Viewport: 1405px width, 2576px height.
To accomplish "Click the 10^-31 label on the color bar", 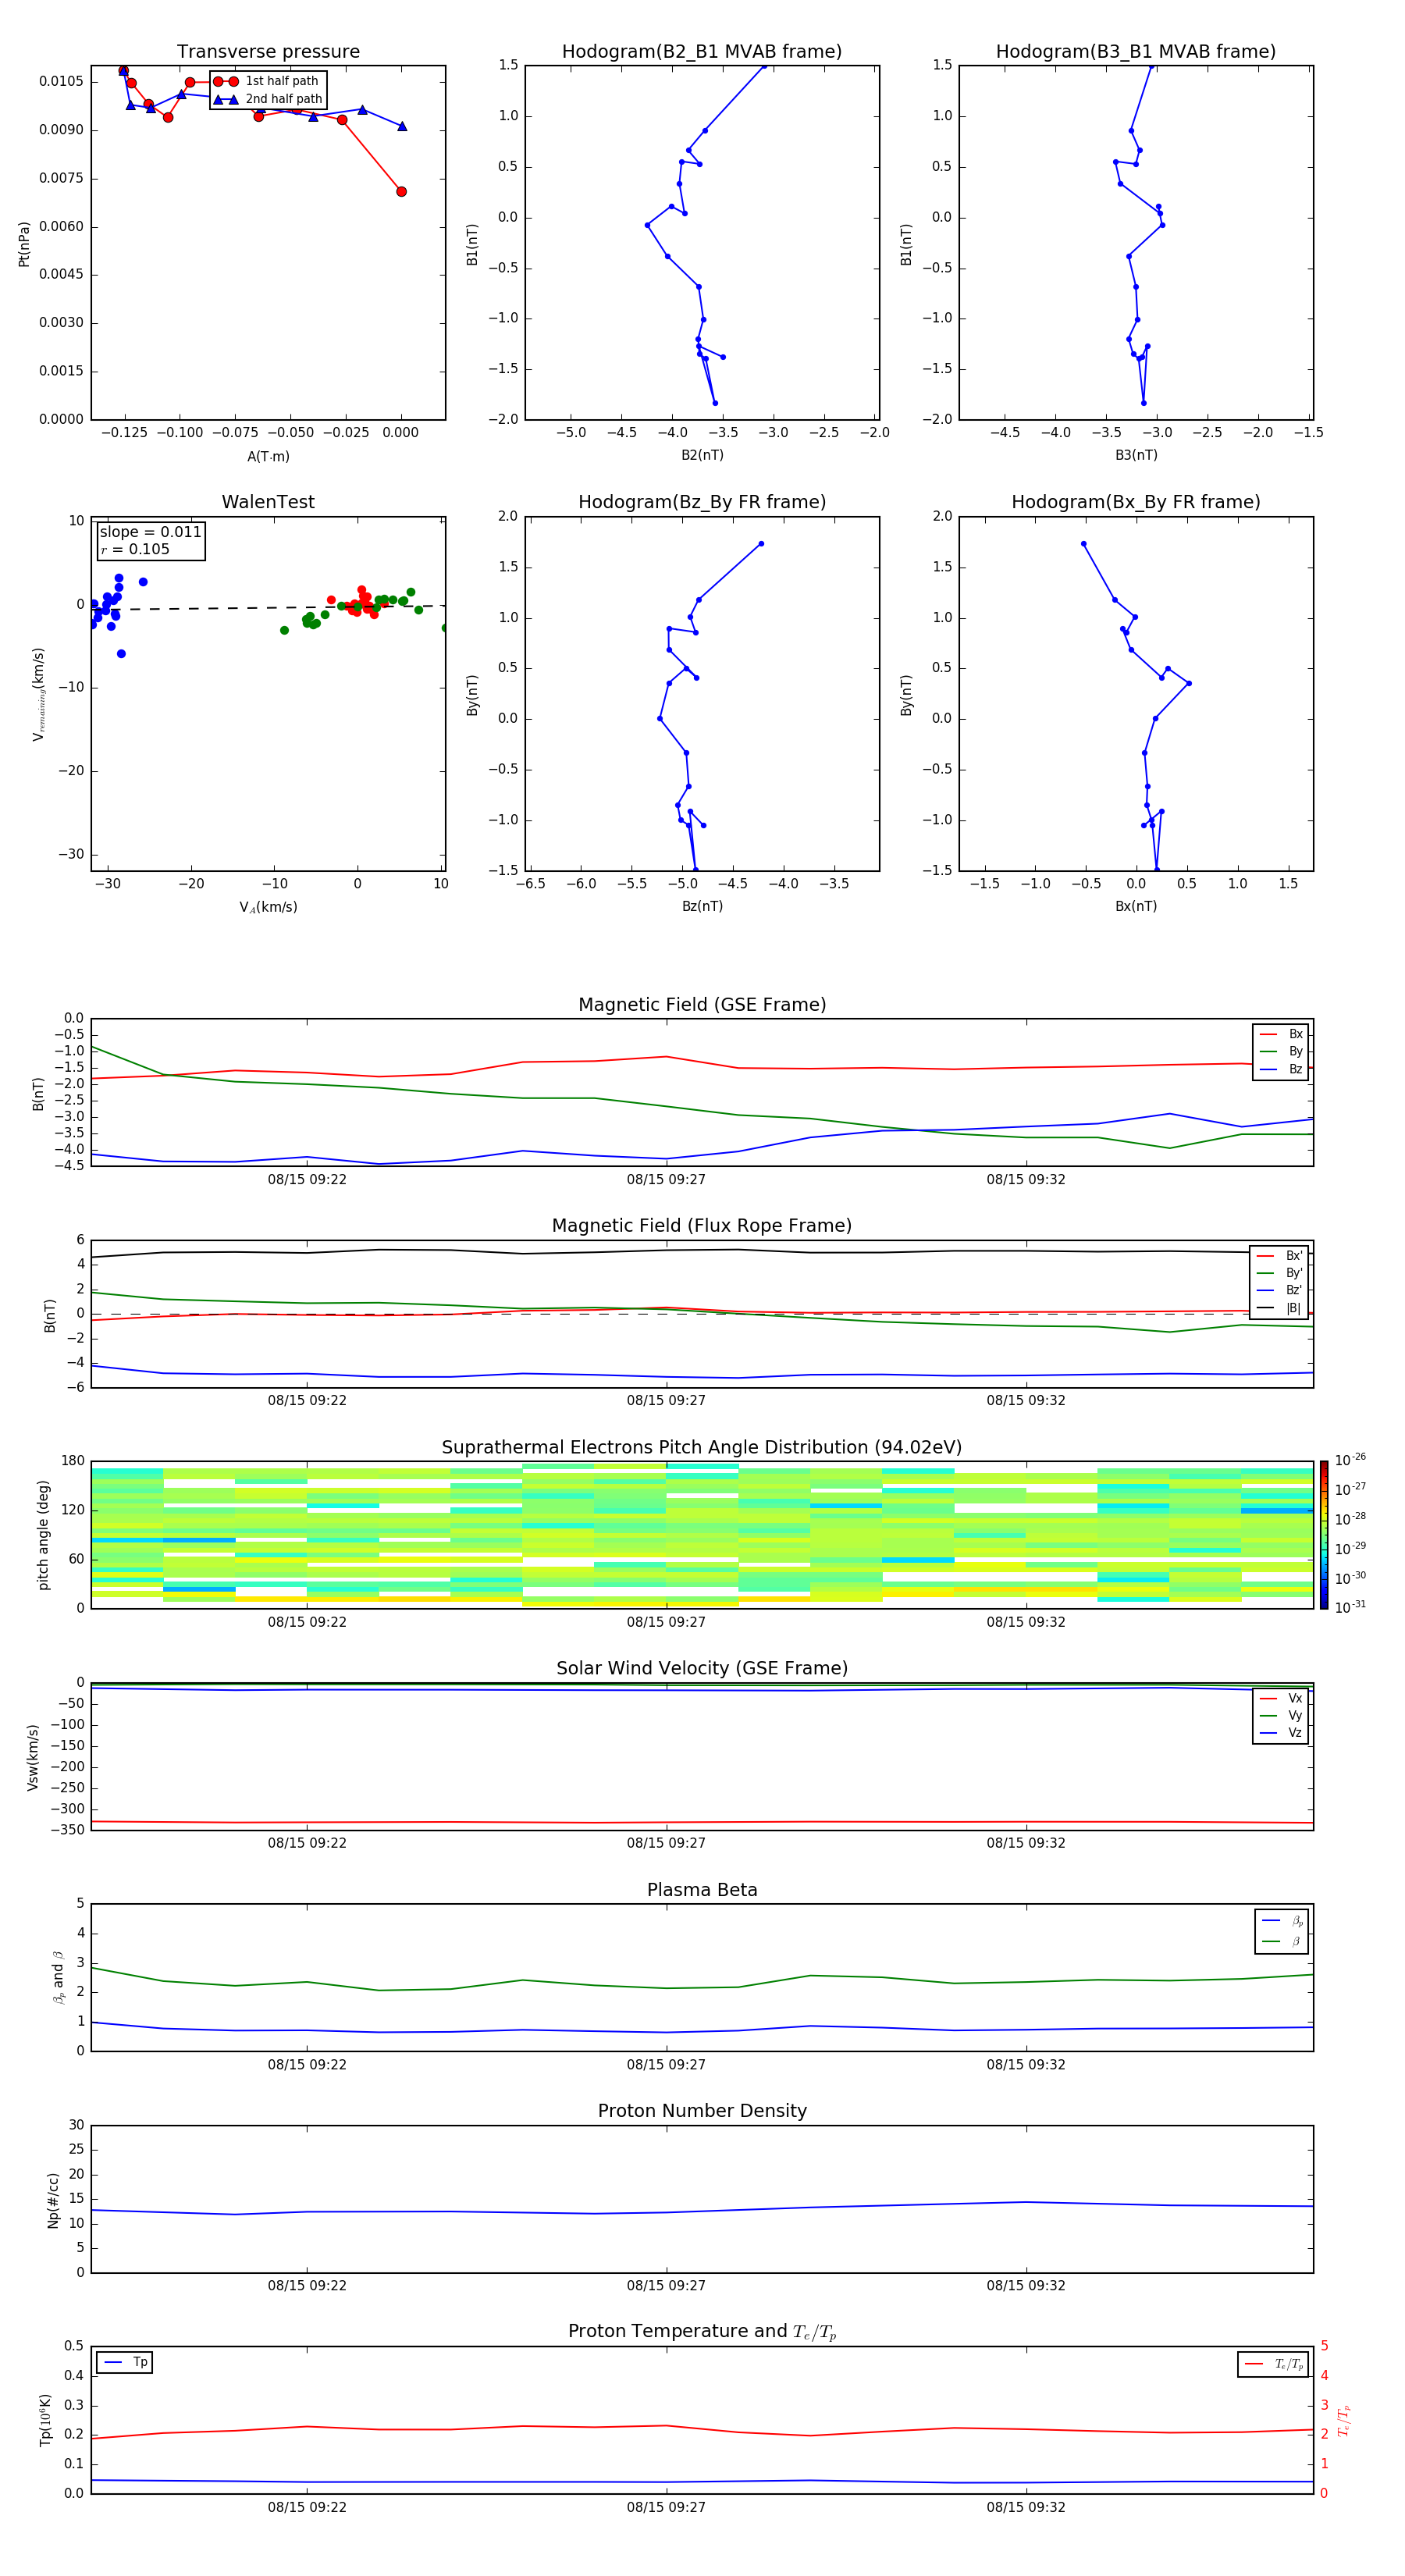I will coord(1350,1607).
